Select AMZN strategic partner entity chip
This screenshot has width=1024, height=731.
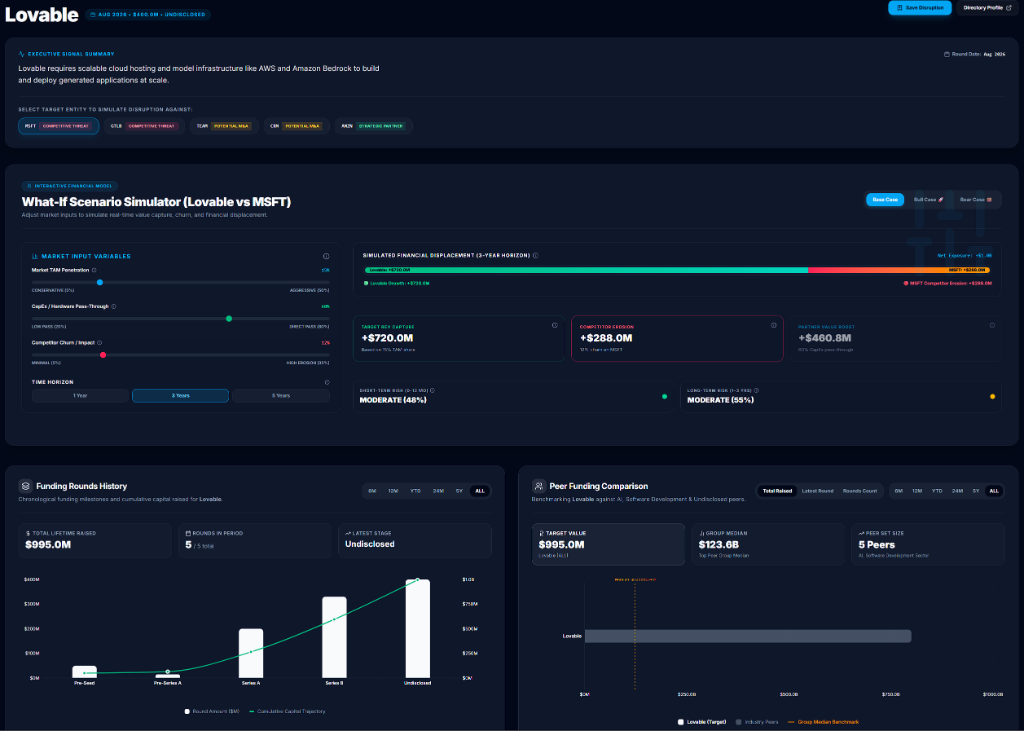tap(374, 126)
